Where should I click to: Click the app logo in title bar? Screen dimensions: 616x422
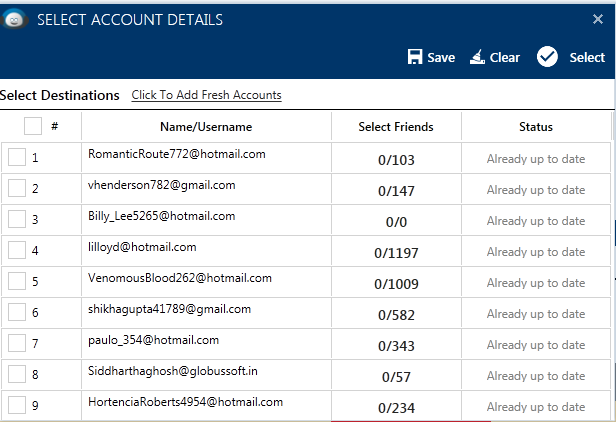click(15, 19)
